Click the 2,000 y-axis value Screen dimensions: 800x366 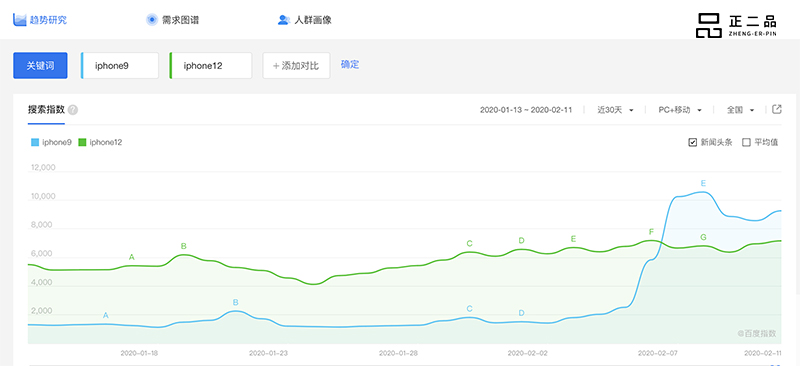click(x=43, y=311)
